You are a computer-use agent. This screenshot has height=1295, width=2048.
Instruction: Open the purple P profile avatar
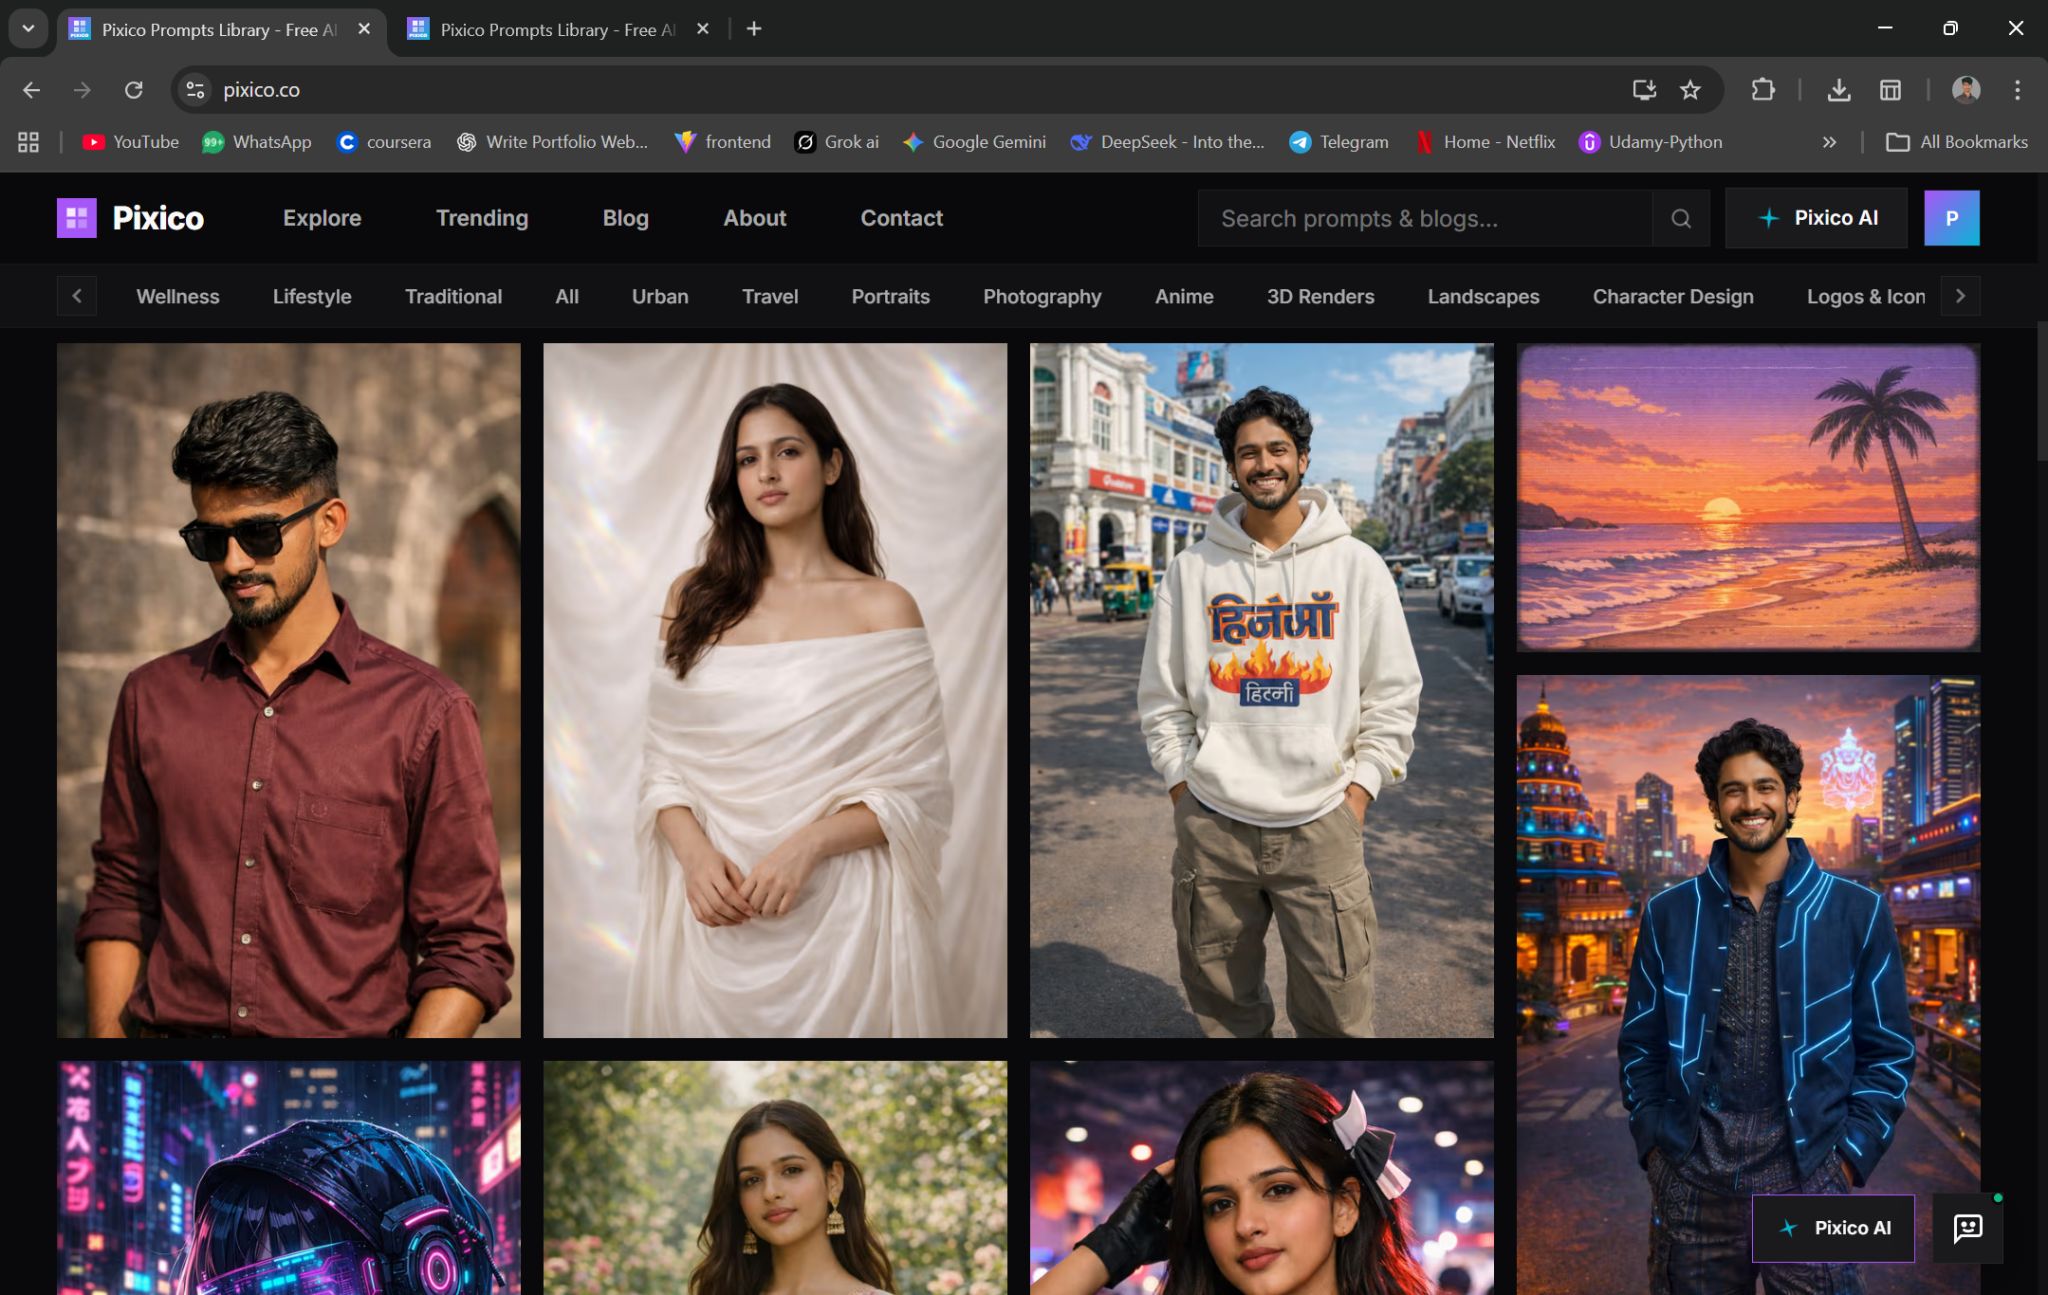(x=1951, y=218)
